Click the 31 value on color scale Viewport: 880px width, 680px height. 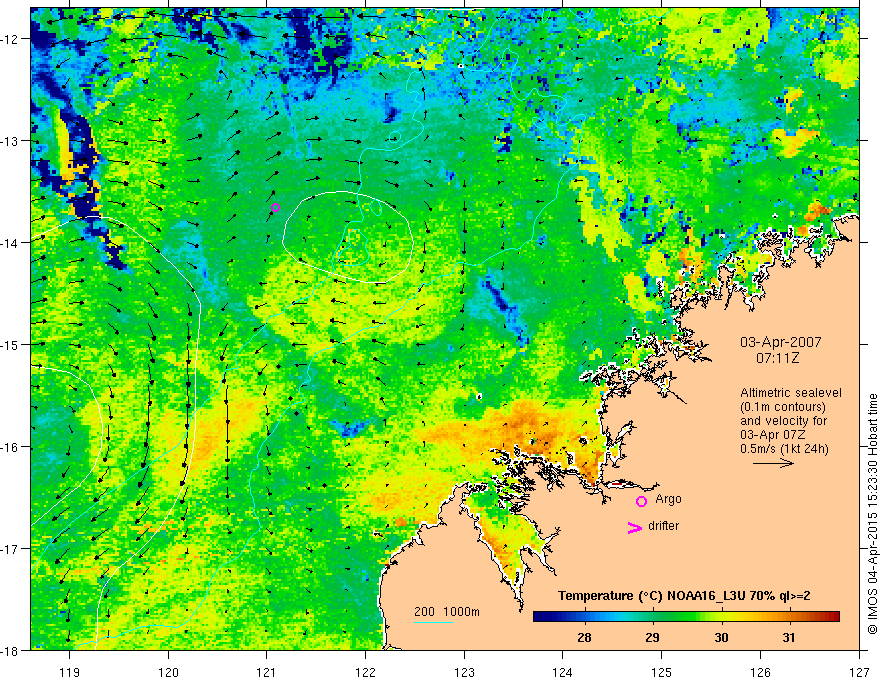(789, 637)
